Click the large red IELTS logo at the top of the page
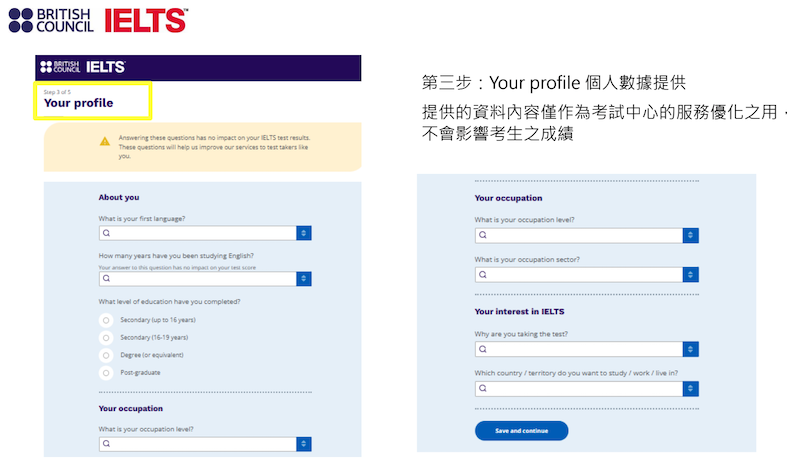800x461 pixels. tap(146, 20)
